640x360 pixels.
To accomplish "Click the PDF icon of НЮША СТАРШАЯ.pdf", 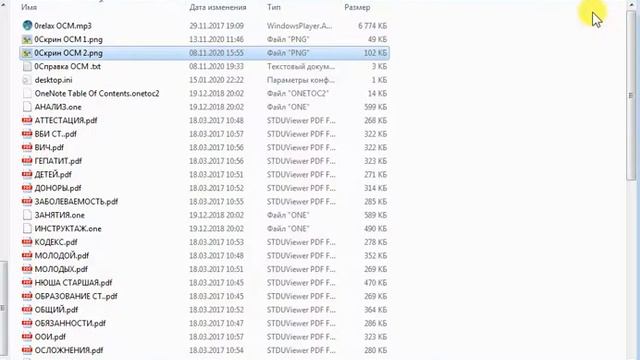I will (27, 282).
